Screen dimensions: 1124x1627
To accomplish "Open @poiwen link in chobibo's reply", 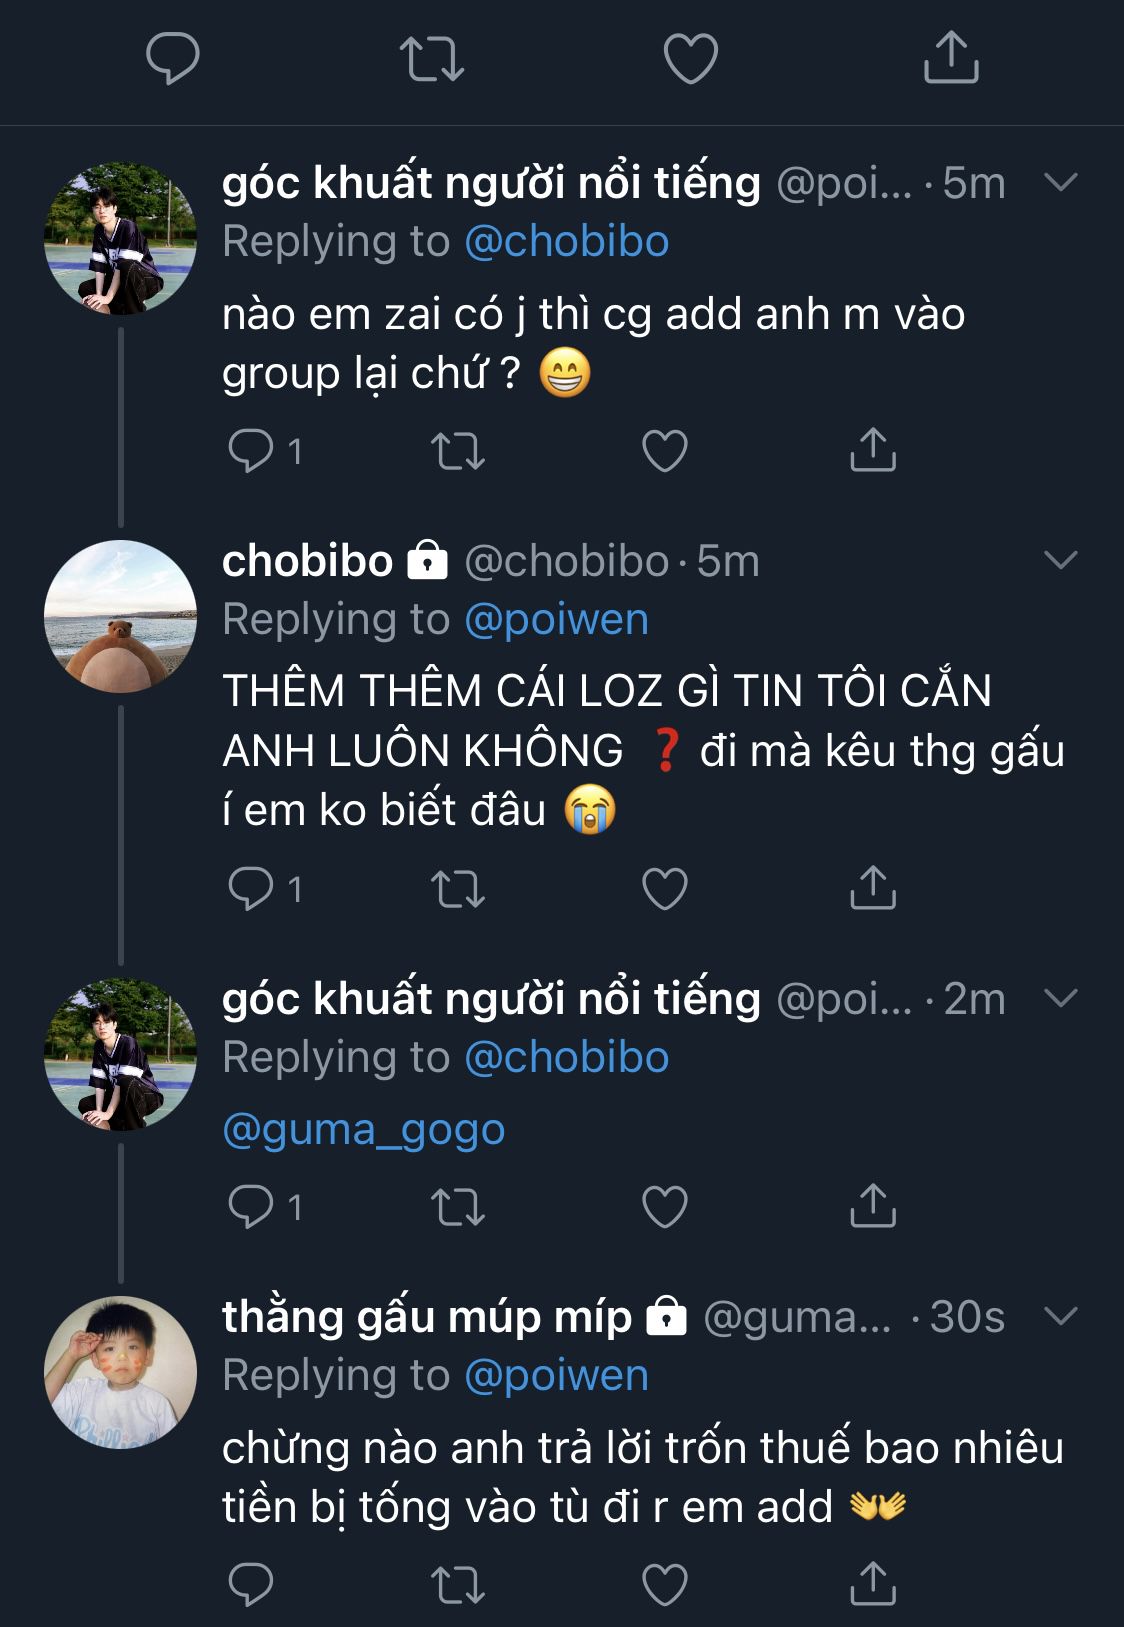I will (557, 620).
